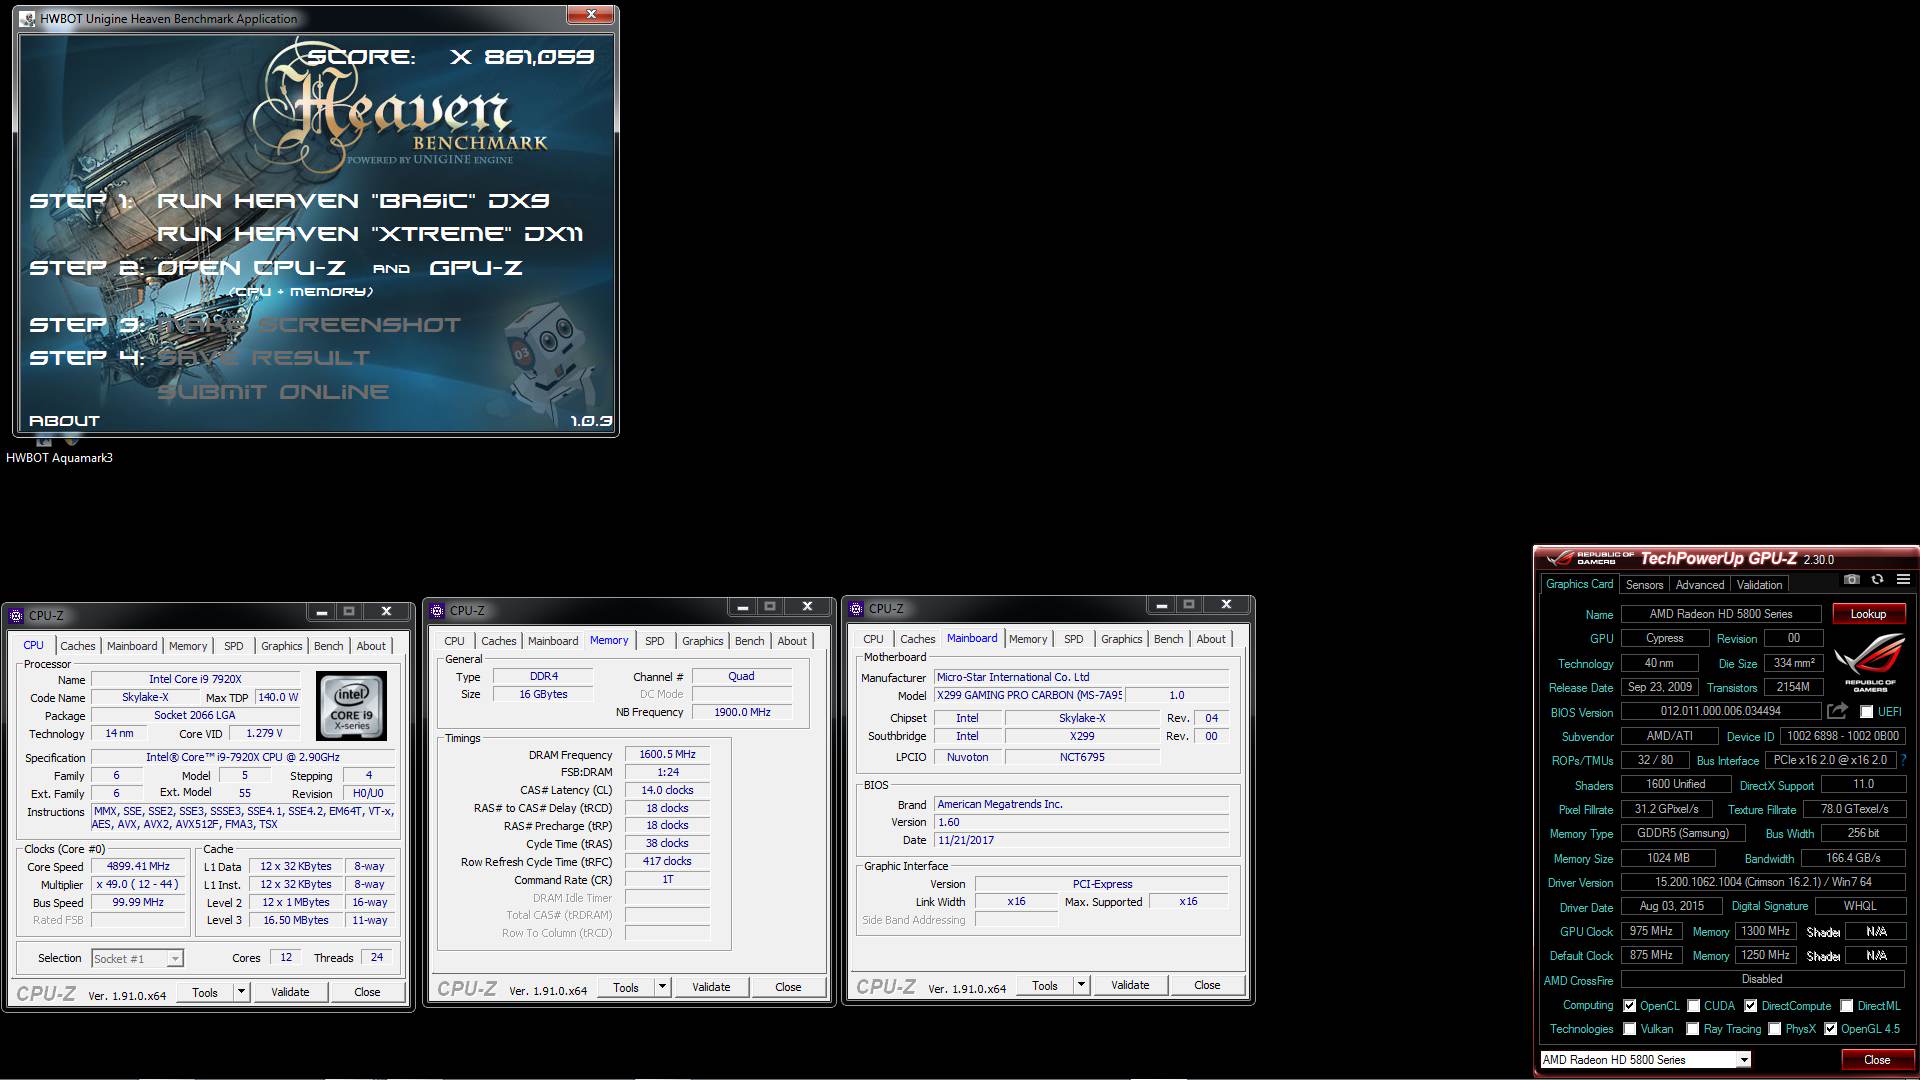
Task: Toggle CUDA checkbox in GPU-Z
Action: (x=1694, y=1006)
